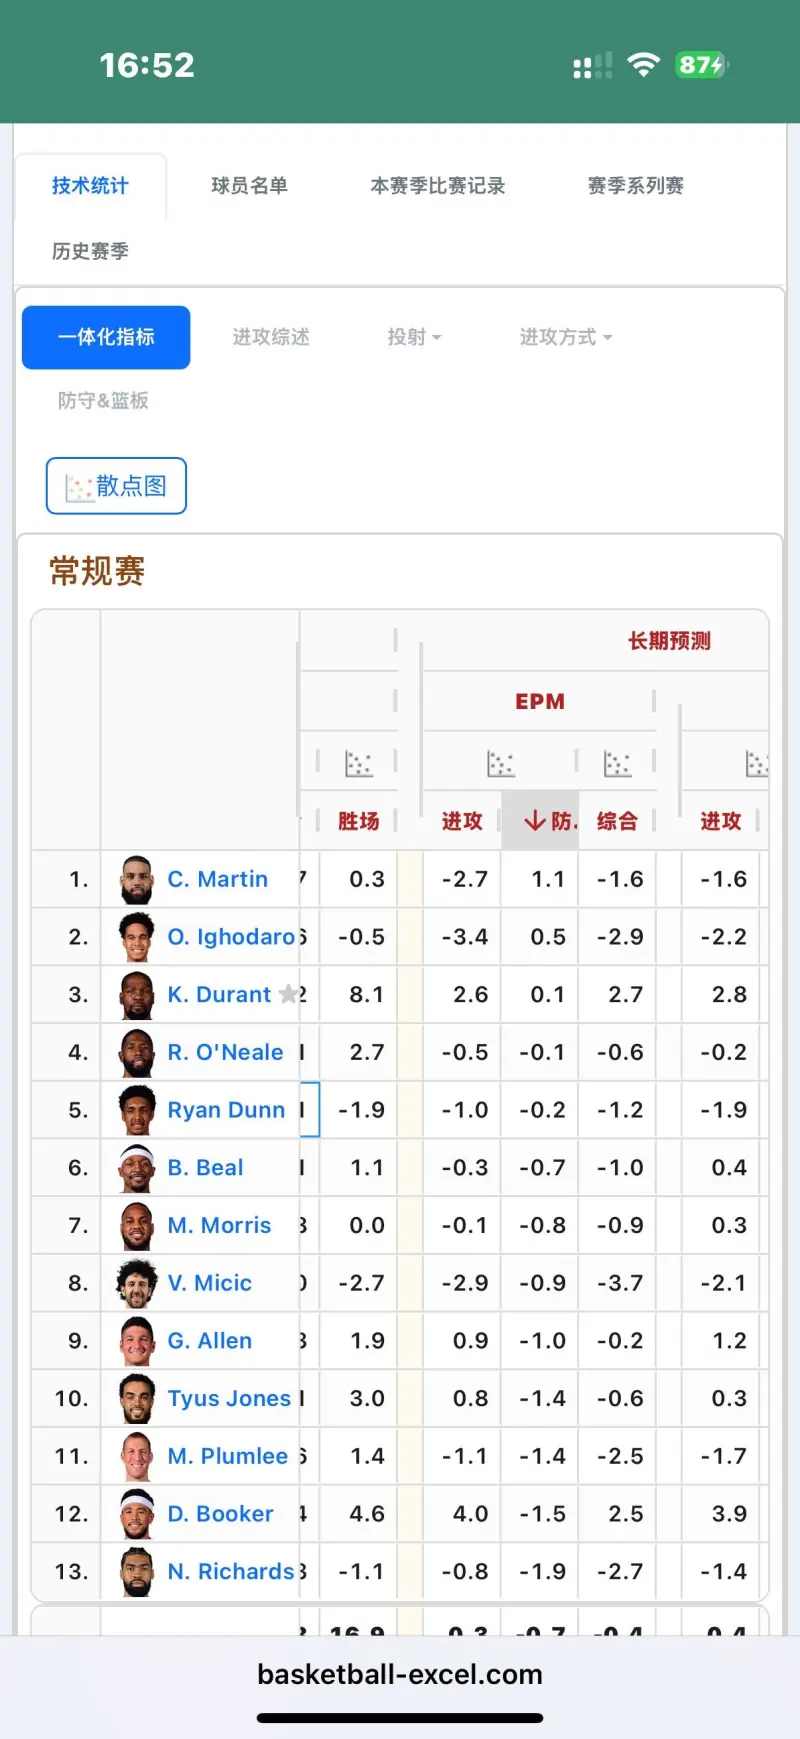This screenshot has height=1739, width=800.
Task: Open scatter plot icon above 胜场 column
Action: pyautogui.click(x=358, y=764)
